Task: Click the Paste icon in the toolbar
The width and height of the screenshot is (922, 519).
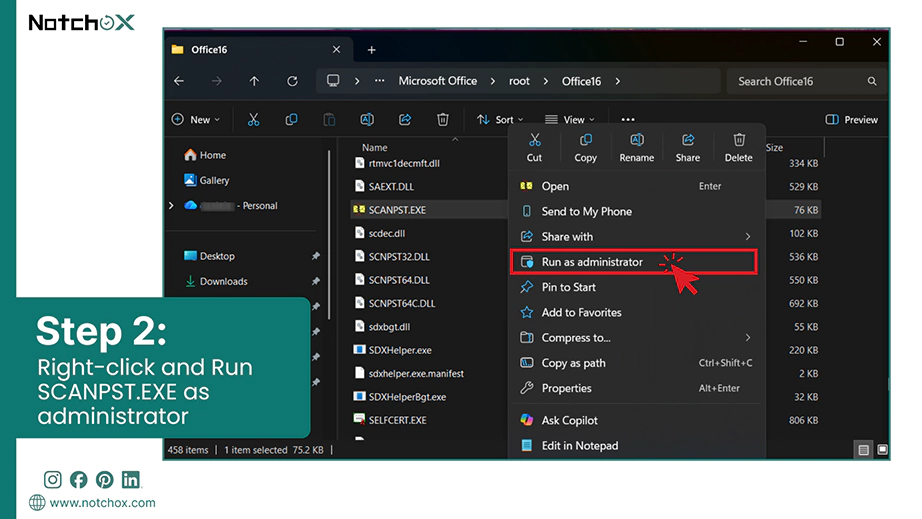Action: click(x=329, y=119)
